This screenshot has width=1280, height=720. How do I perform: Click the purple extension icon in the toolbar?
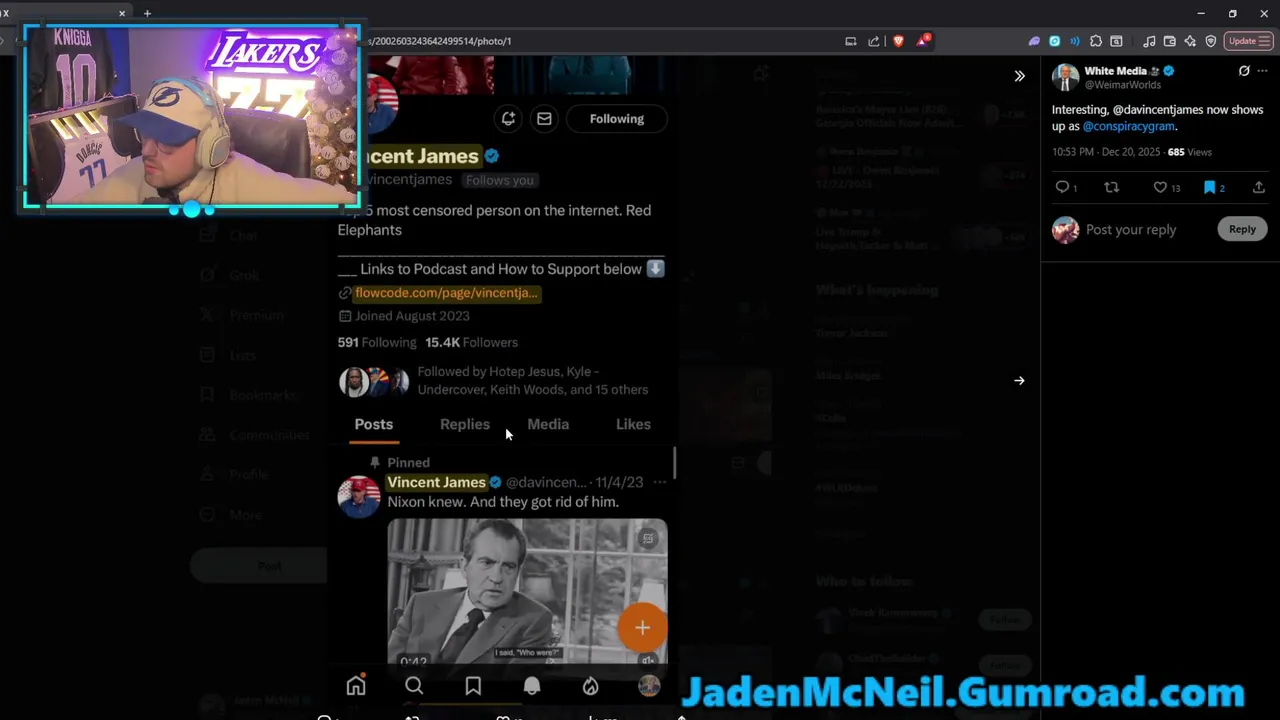1034,41
